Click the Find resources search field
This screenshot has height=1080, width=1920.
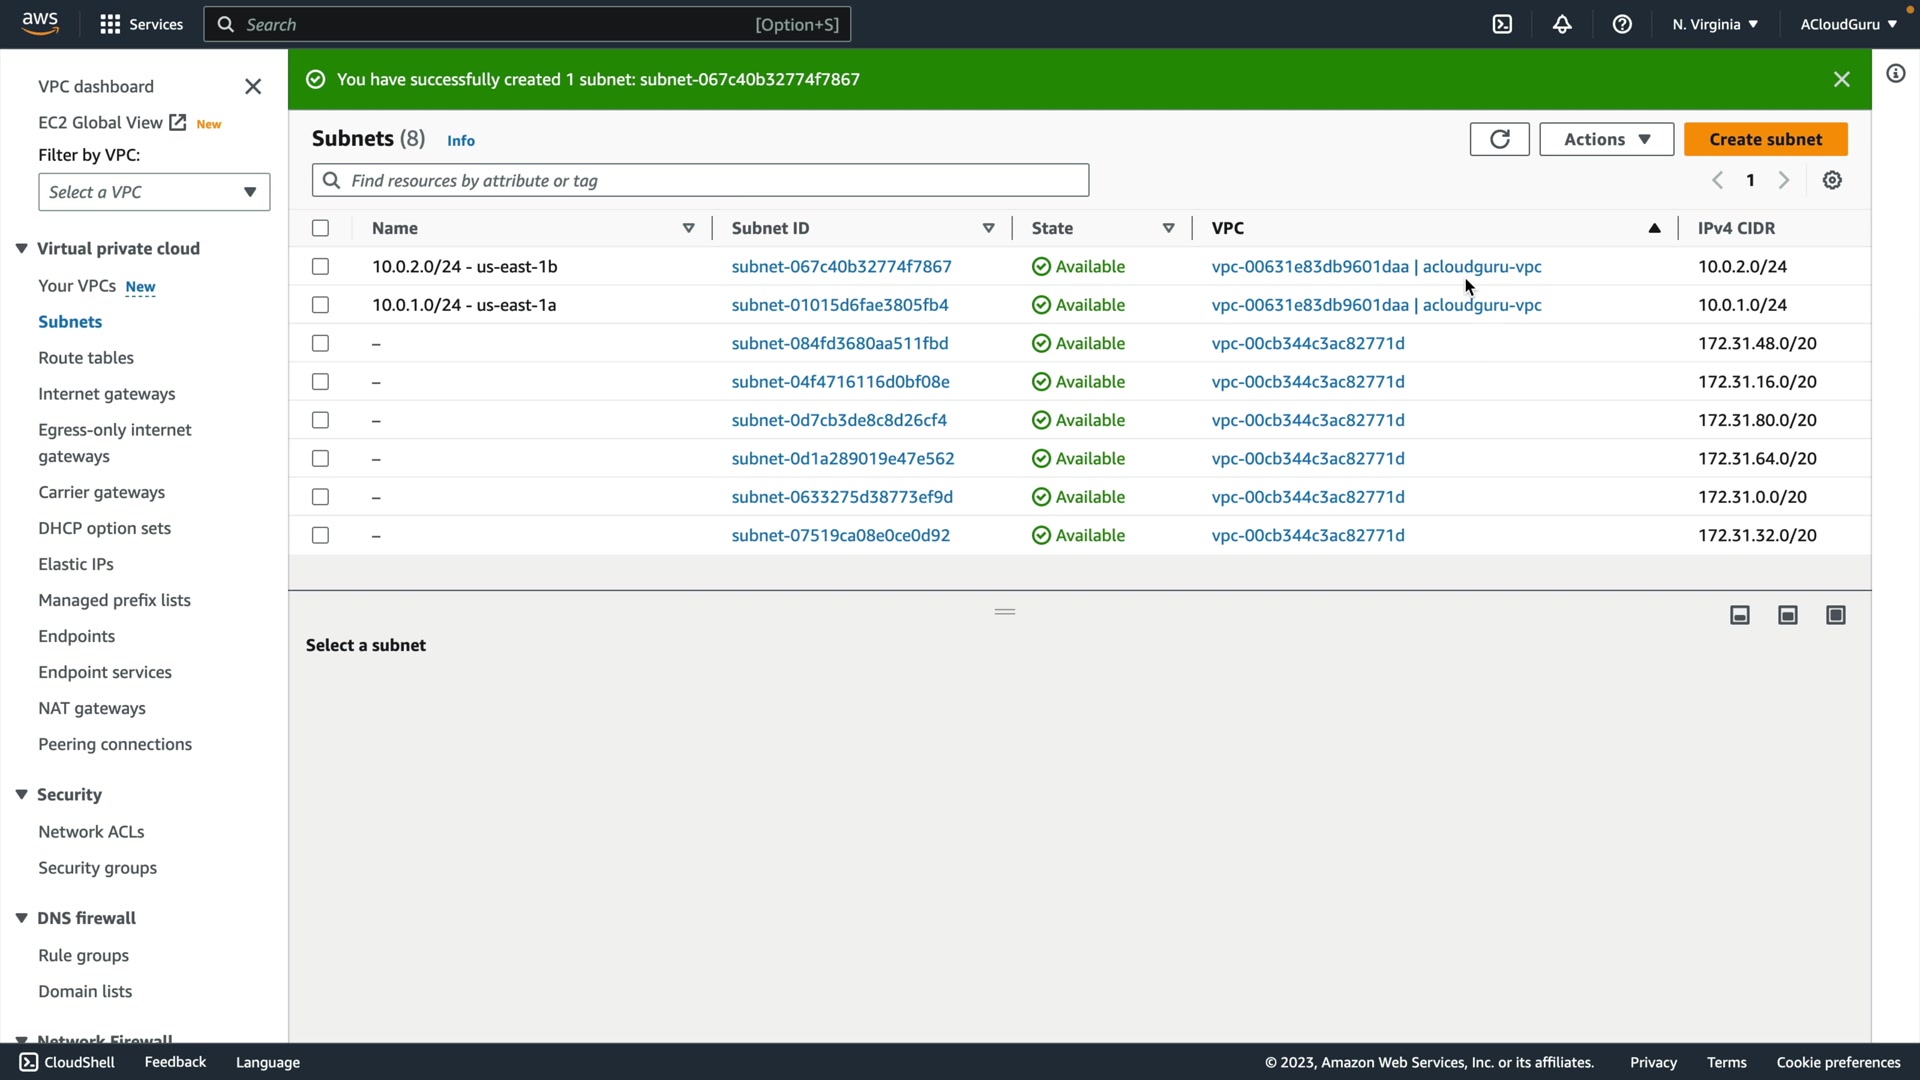tap(700, 180)
